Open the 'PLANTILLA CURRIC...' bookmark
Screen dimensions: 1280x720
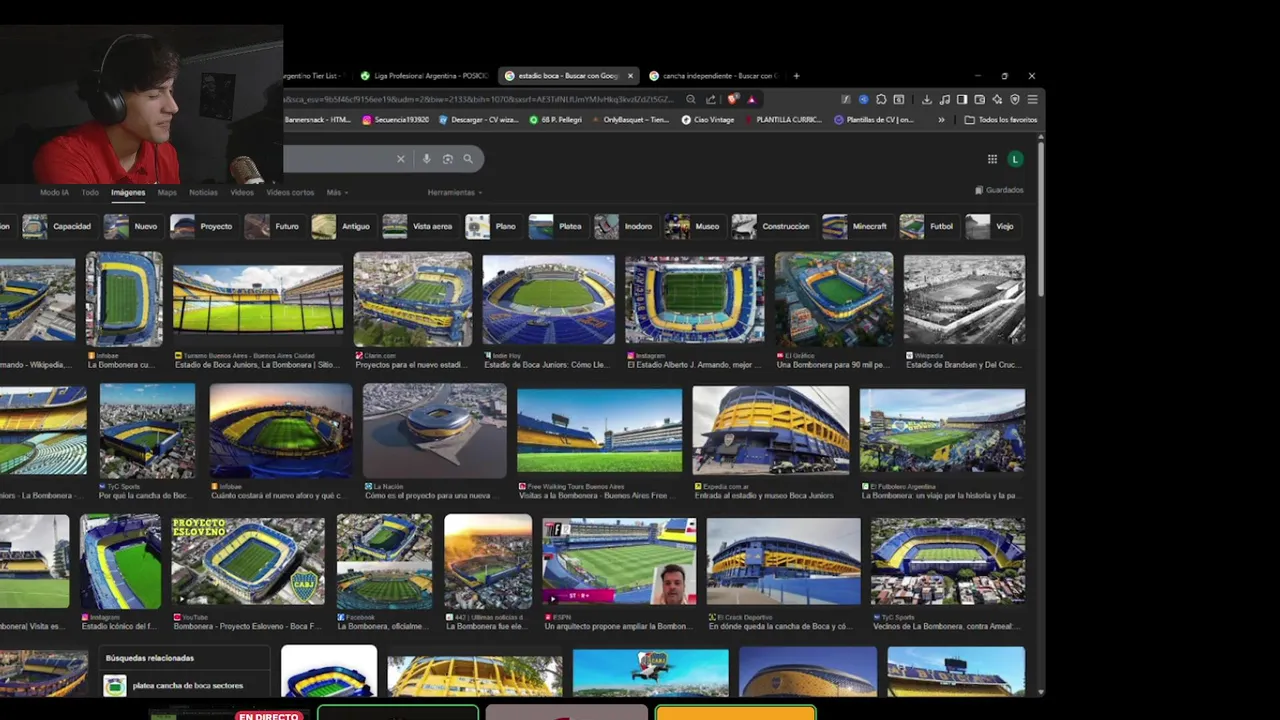[782, 120]
